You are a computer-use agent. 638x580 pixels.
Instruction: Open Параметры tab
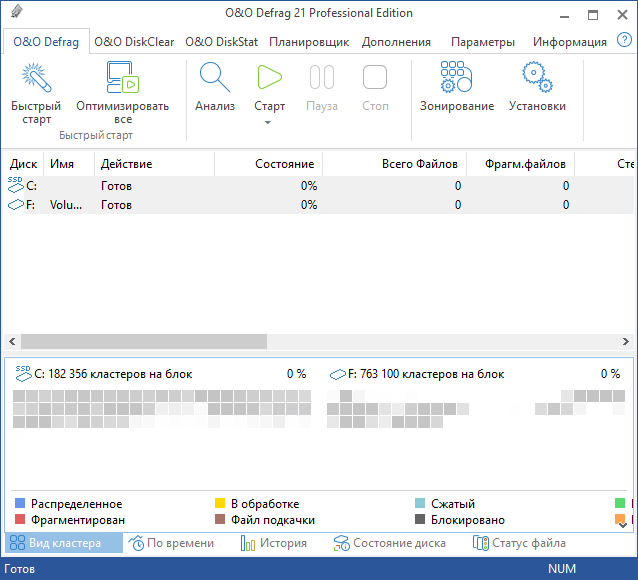click(483, 42)
